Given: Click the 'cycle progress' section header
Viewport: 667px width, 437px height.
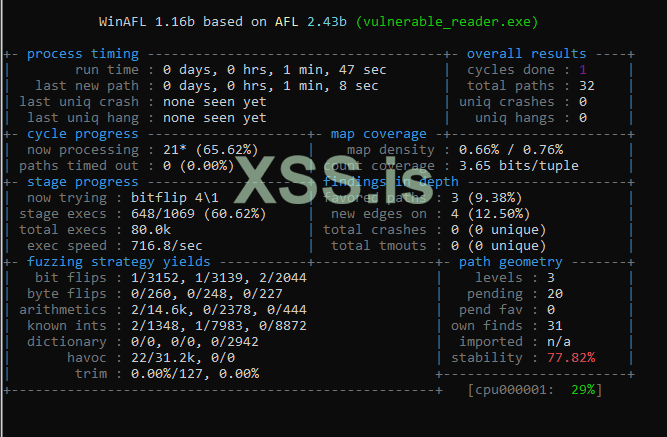Looking at the screenshot, I should 83,134.
